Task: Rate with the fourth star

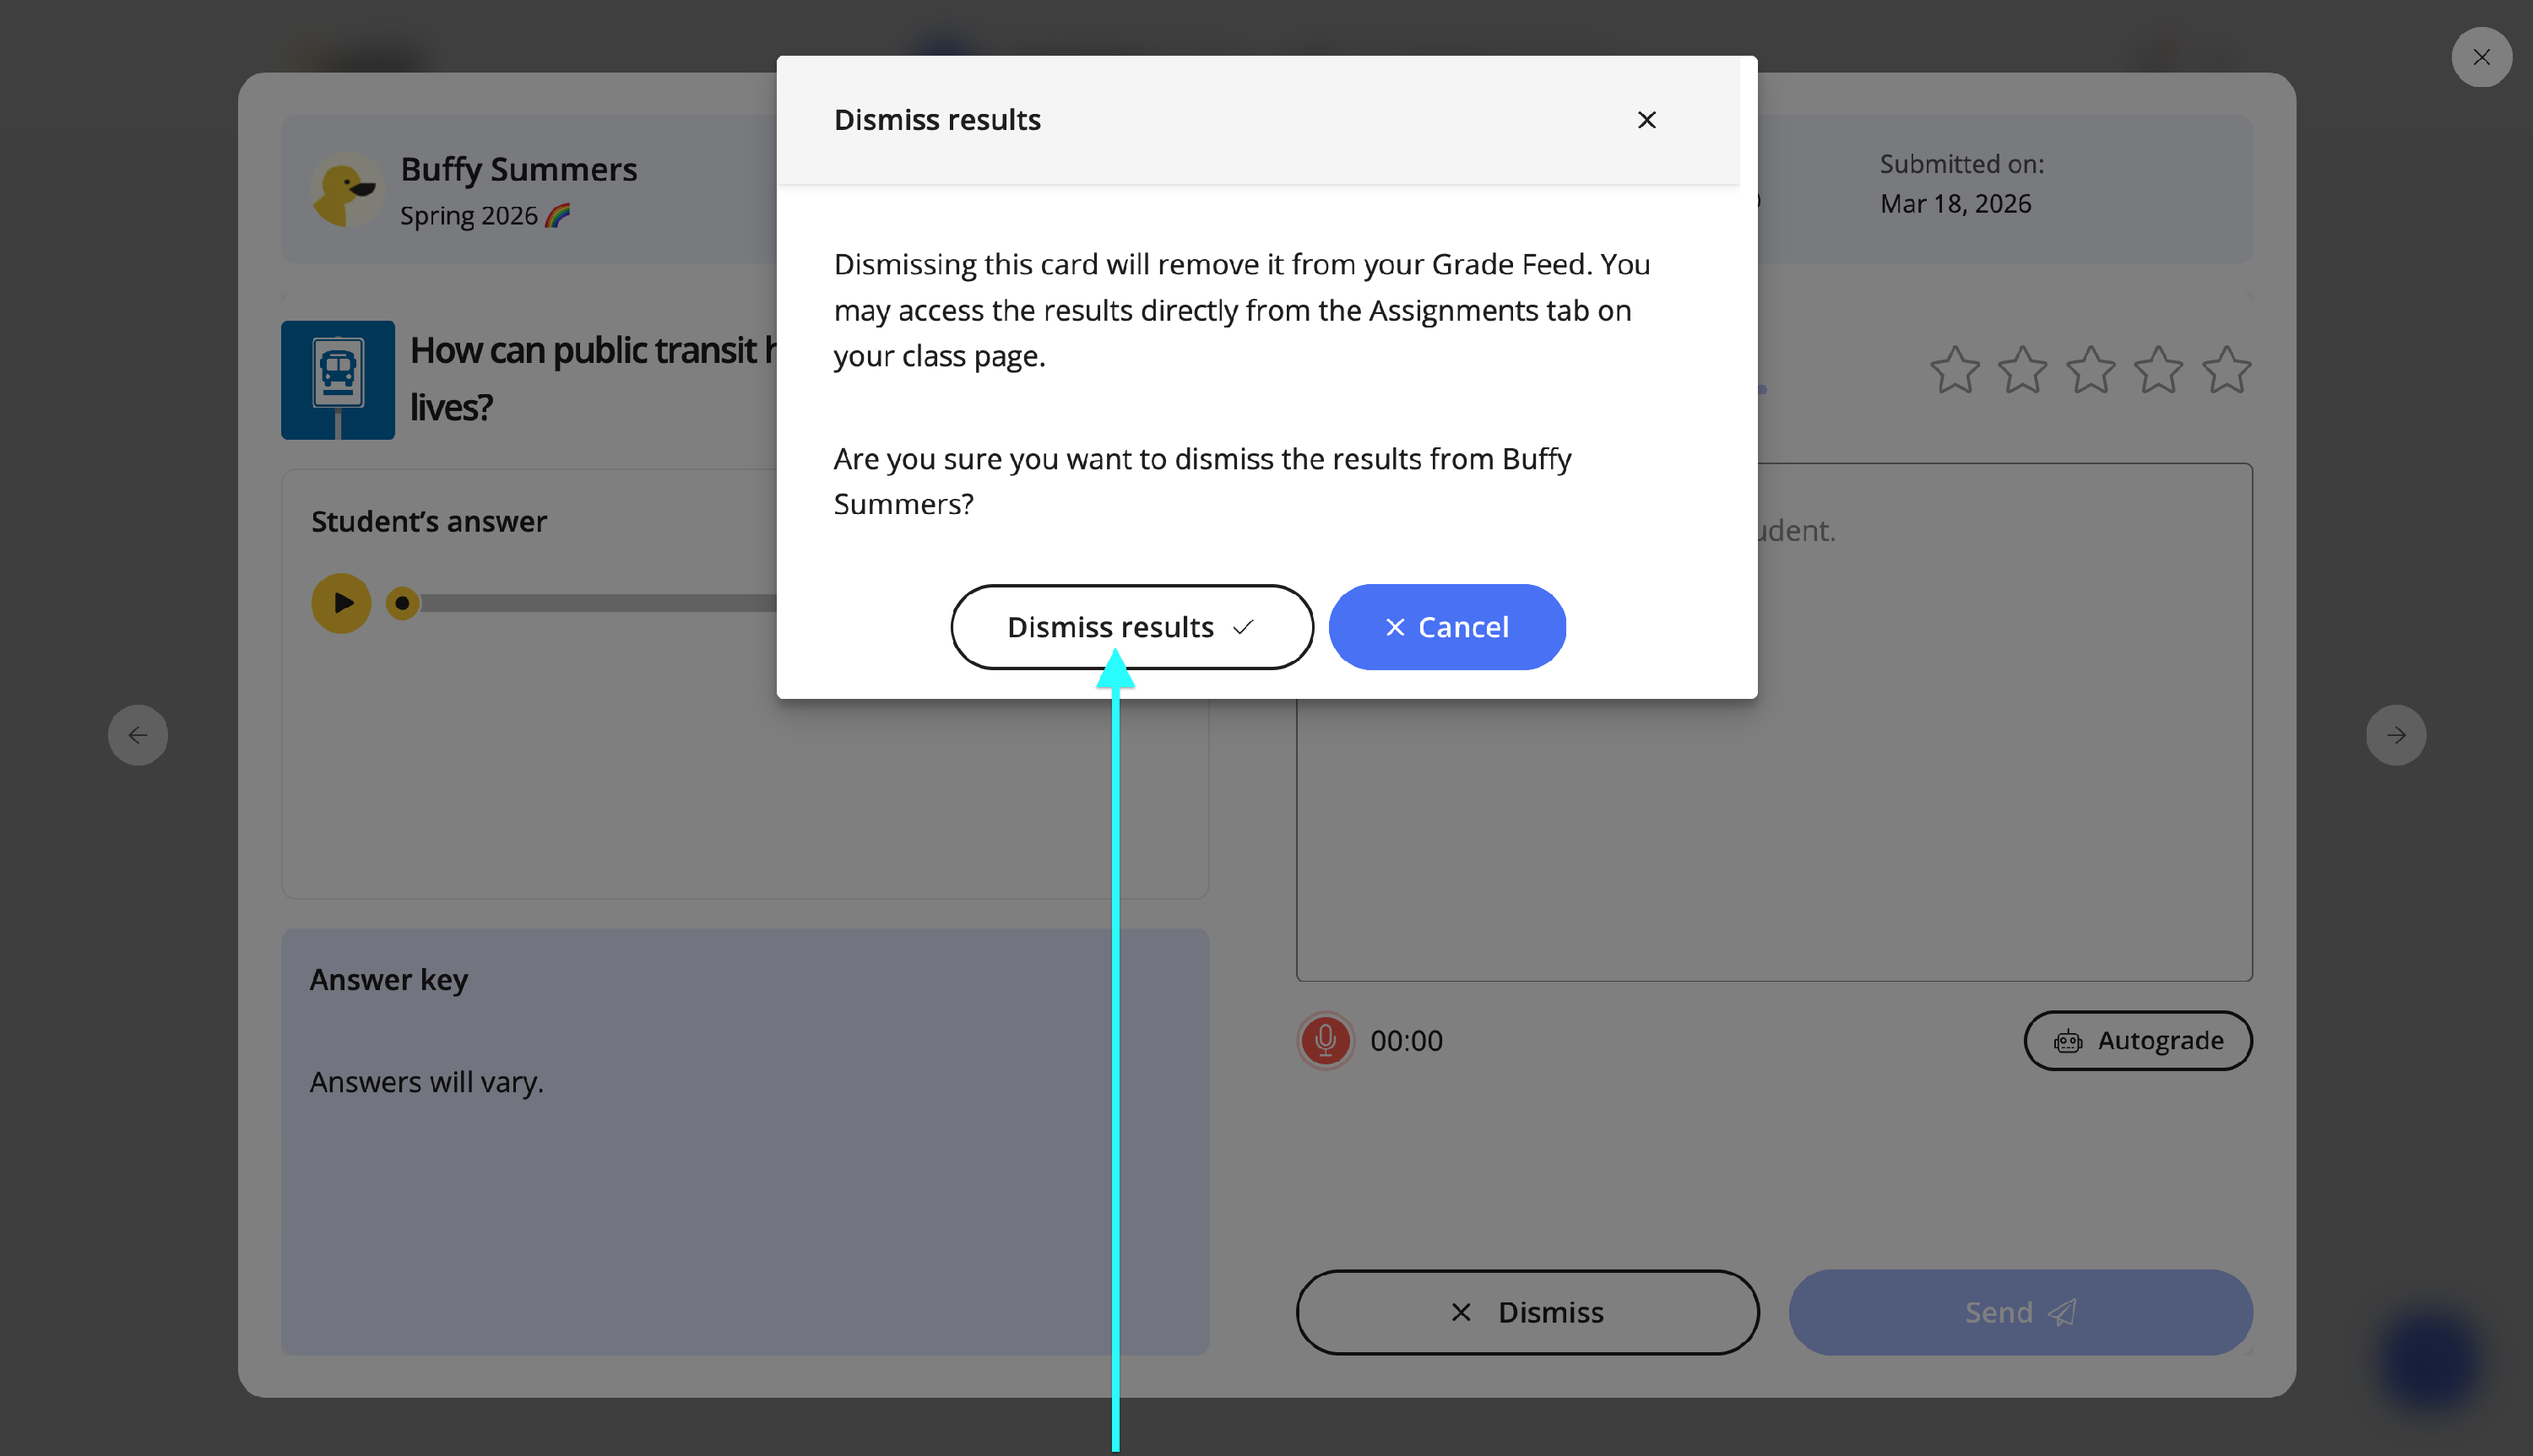Action: pos(2158,370)
